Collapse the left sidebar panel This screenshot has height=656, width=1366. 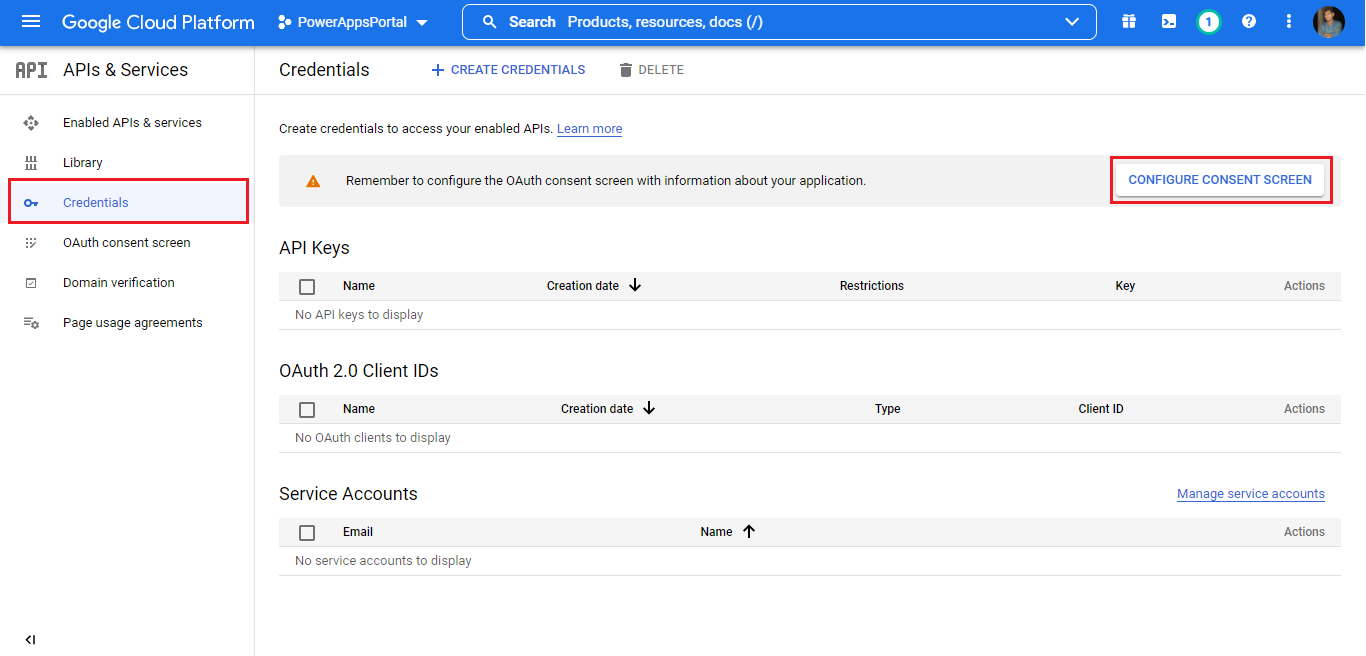tap(30, 640)
